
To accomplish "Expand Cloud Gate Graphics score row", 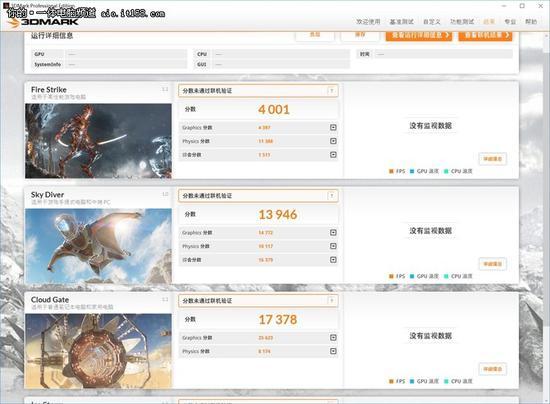I will coord(333,337).
